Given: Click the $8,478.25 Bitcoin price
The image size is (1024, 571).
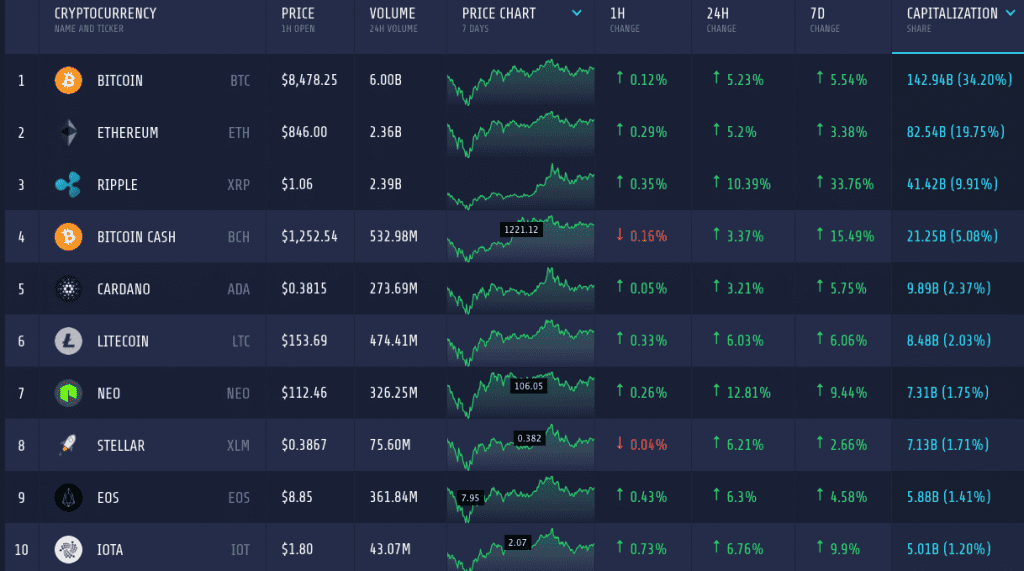Looking at the screenshot, I should point(309,80).
